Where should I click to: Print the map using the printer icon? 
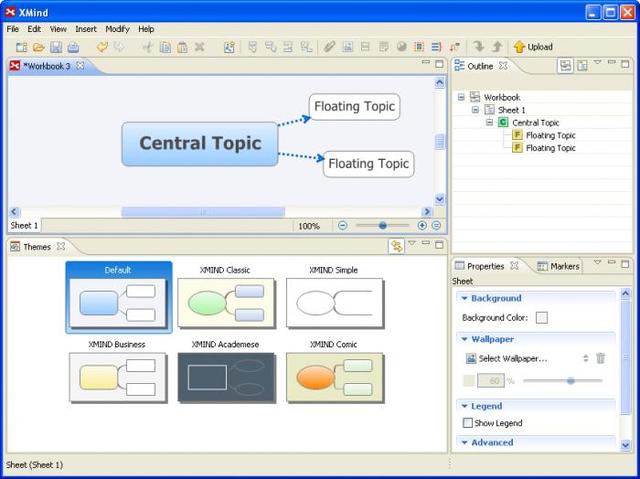click(x=73, y=47)
